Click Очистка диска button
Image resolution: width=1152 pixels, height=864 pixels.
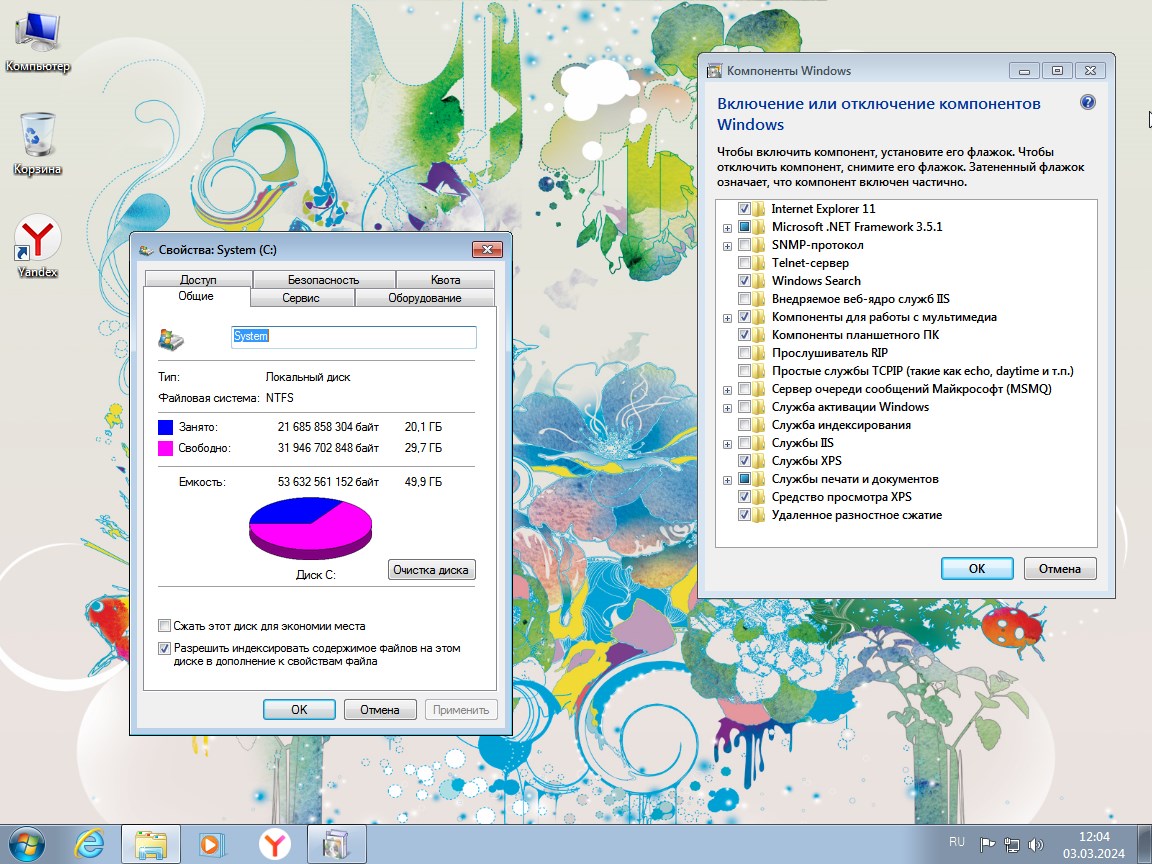(431, 569)
